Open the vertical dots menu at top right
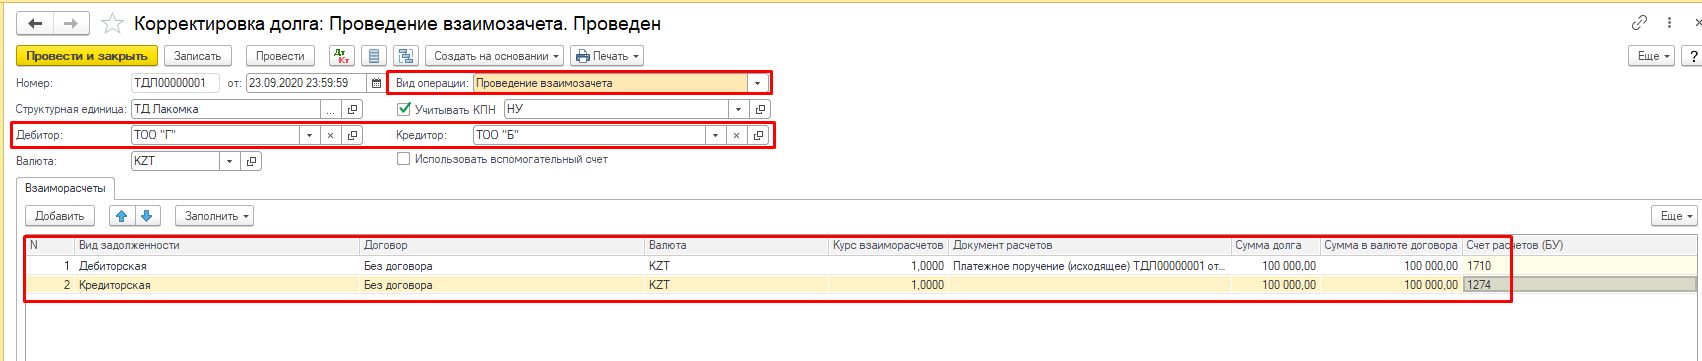The height and width of the screenshot is (361, 1702). [x=1669, y=23]
